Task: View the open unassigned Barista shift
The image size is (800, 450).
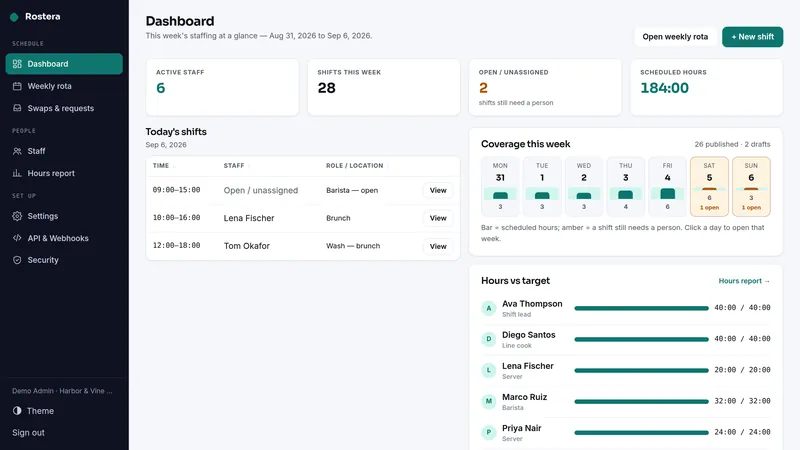Action: click(x=438, y=190)
